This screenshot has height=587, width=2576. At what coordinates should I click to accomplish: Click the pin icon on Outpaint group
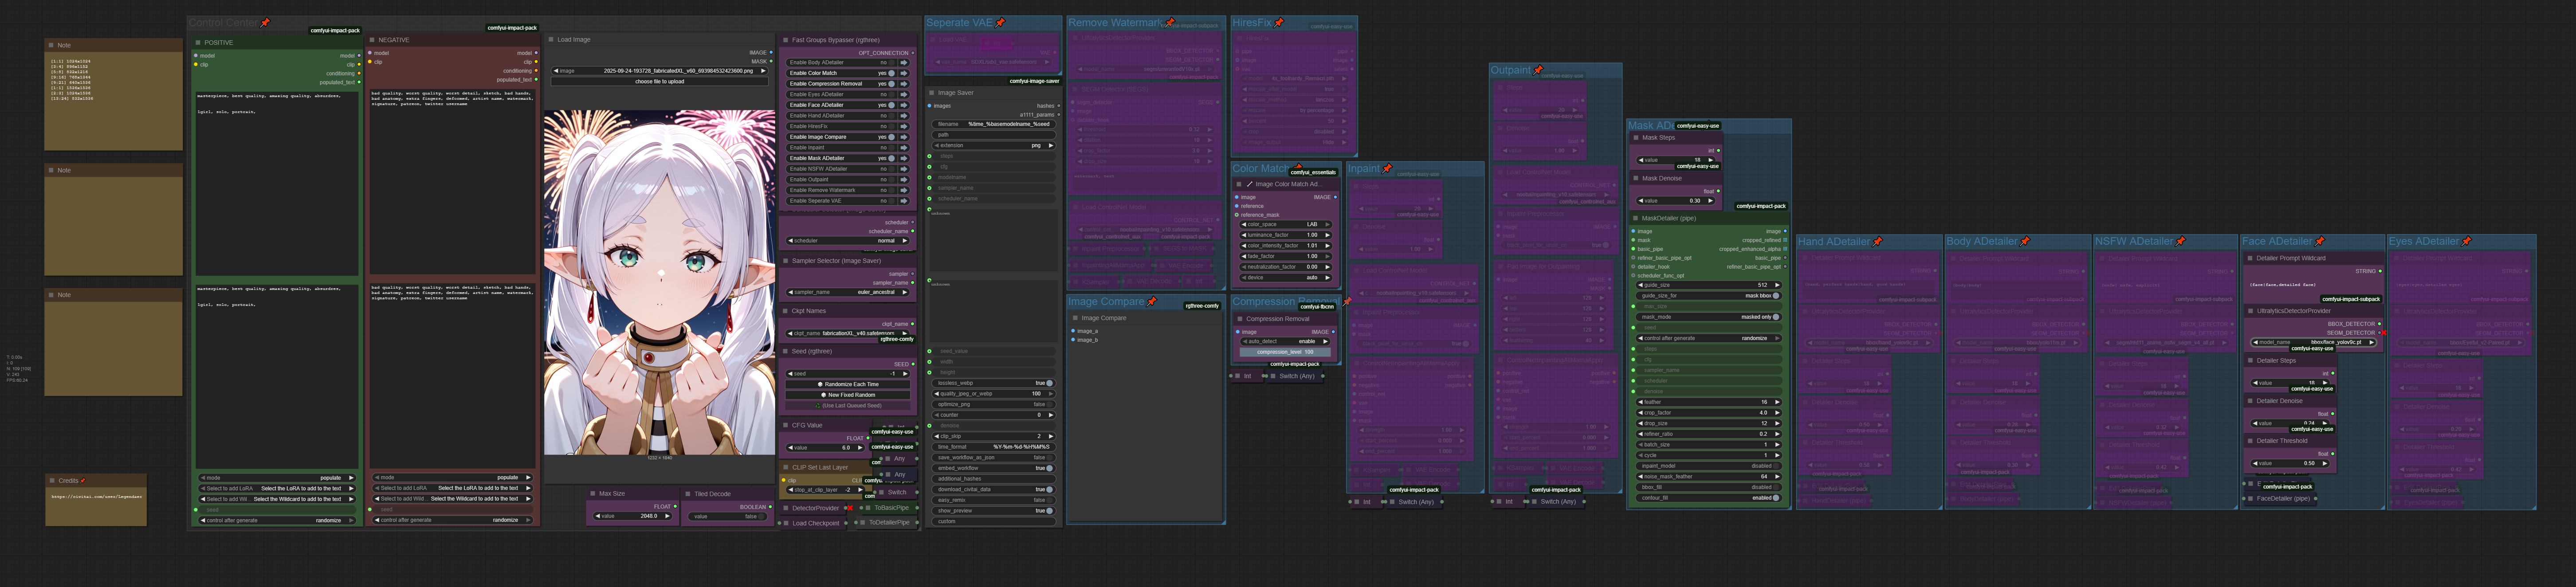coord(1538,70)
